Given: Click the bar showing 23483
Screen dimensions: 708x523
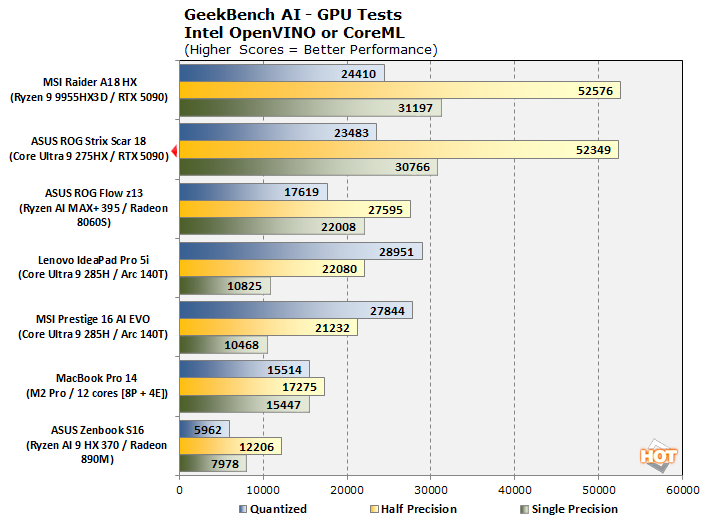Looking at the screenshot, I should pyautogui.click(x=278, y=132).
